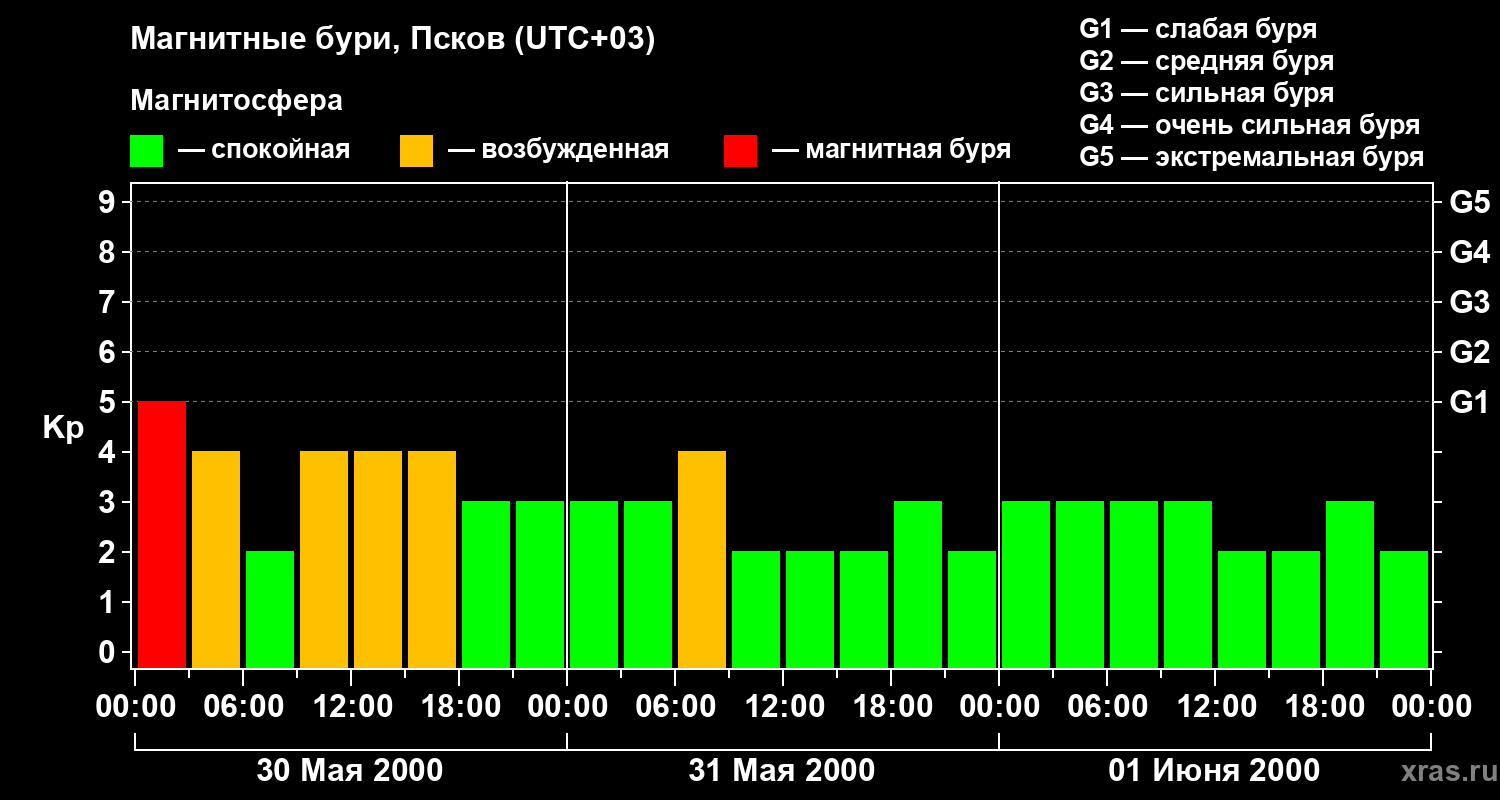Click the '12:00' time label above 31 Мая

(x=784, y=707)
